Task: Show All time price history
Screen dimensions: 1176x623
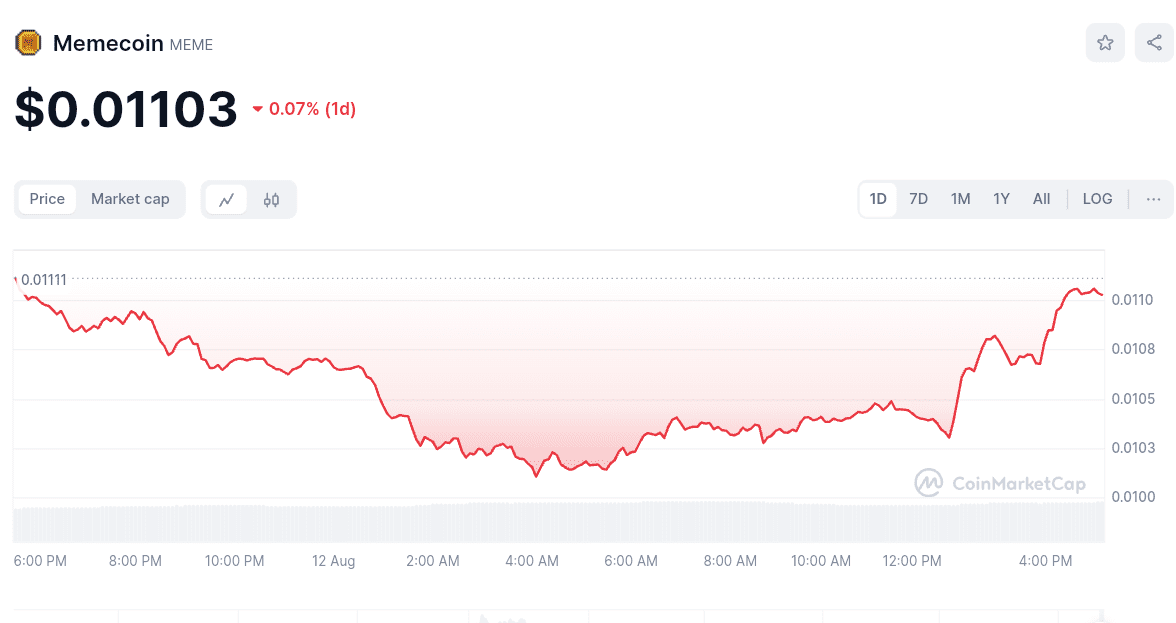Action: tap(1041, 199)
